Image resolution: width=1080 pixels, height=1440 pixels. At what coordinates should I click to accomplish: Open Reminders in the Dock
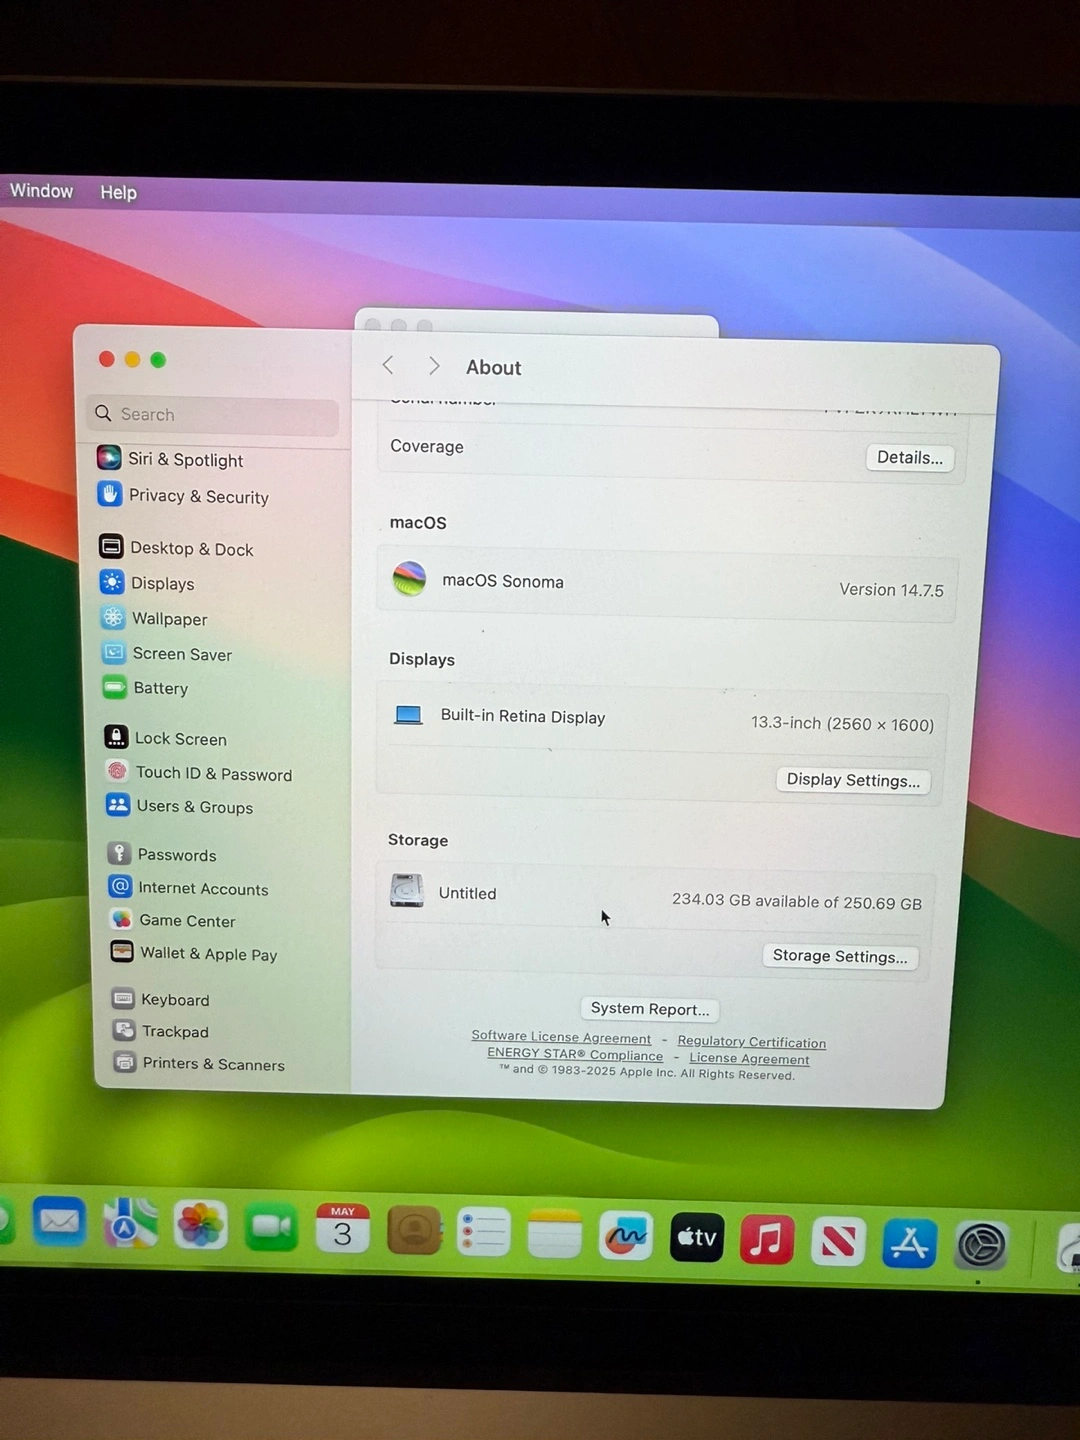(484, 1233)
